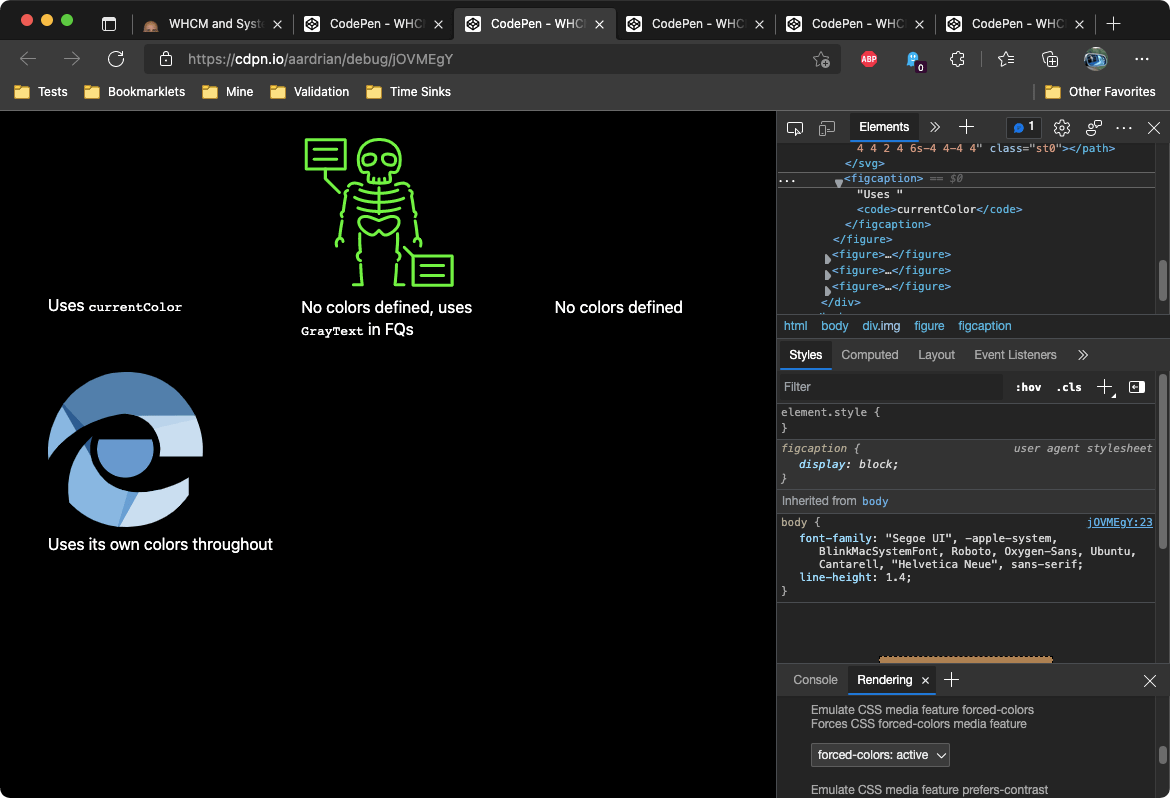Viewport: 1170px width, 798px height.
Task: Click the html breadcrumb
Action: [x=795, y=326]
